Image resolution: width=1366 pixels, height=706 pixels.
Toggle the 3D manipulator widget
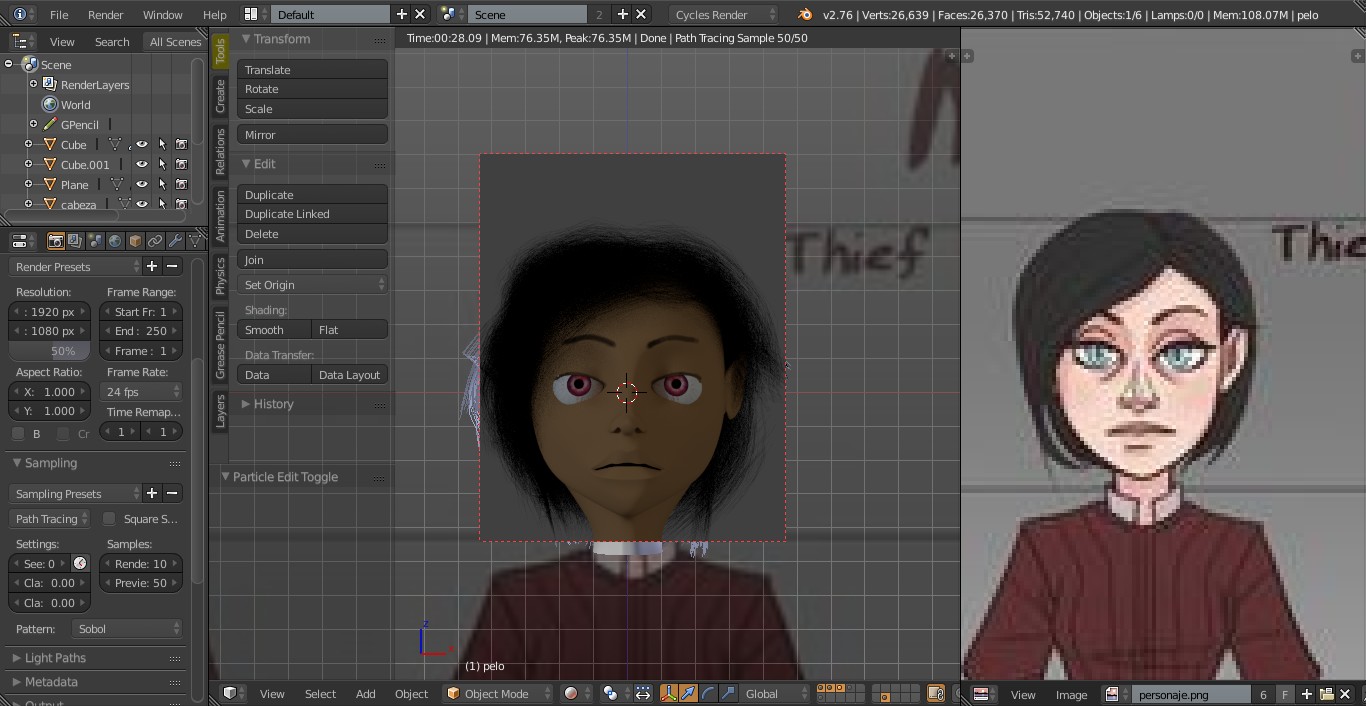[669, 693]
